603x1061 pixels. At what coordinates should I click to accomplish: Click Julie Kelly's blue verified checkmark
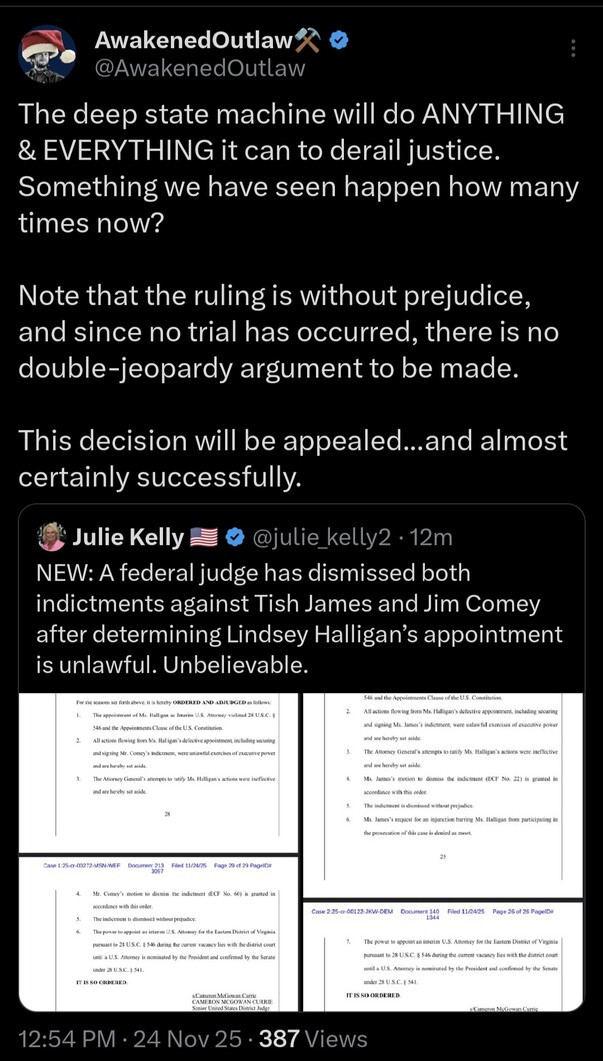(235, 538)
